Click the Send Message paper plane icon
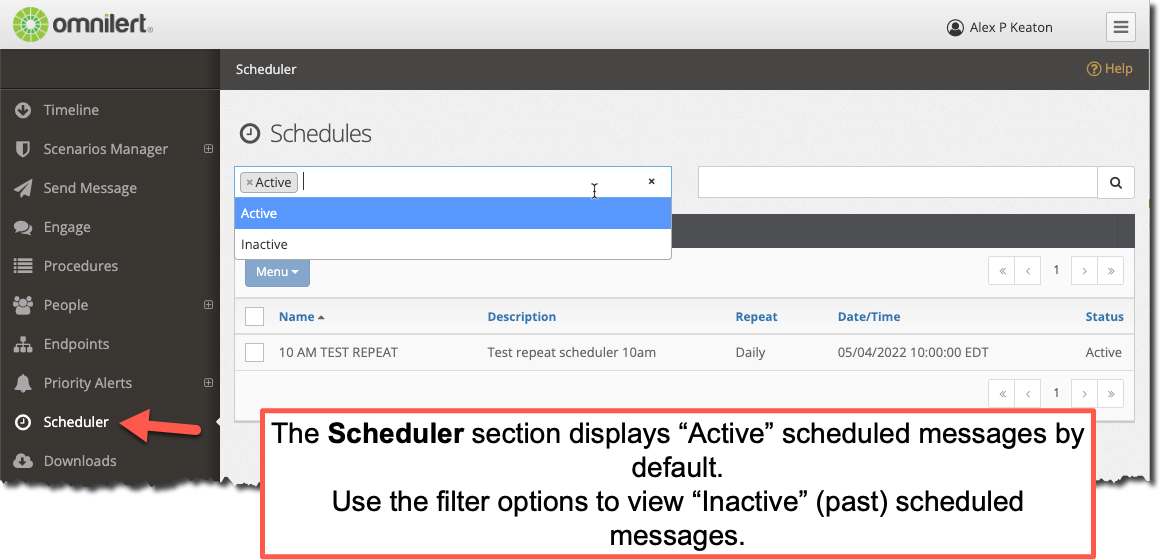Screen dimensions: 1160x560 click(x=23, y=188)
